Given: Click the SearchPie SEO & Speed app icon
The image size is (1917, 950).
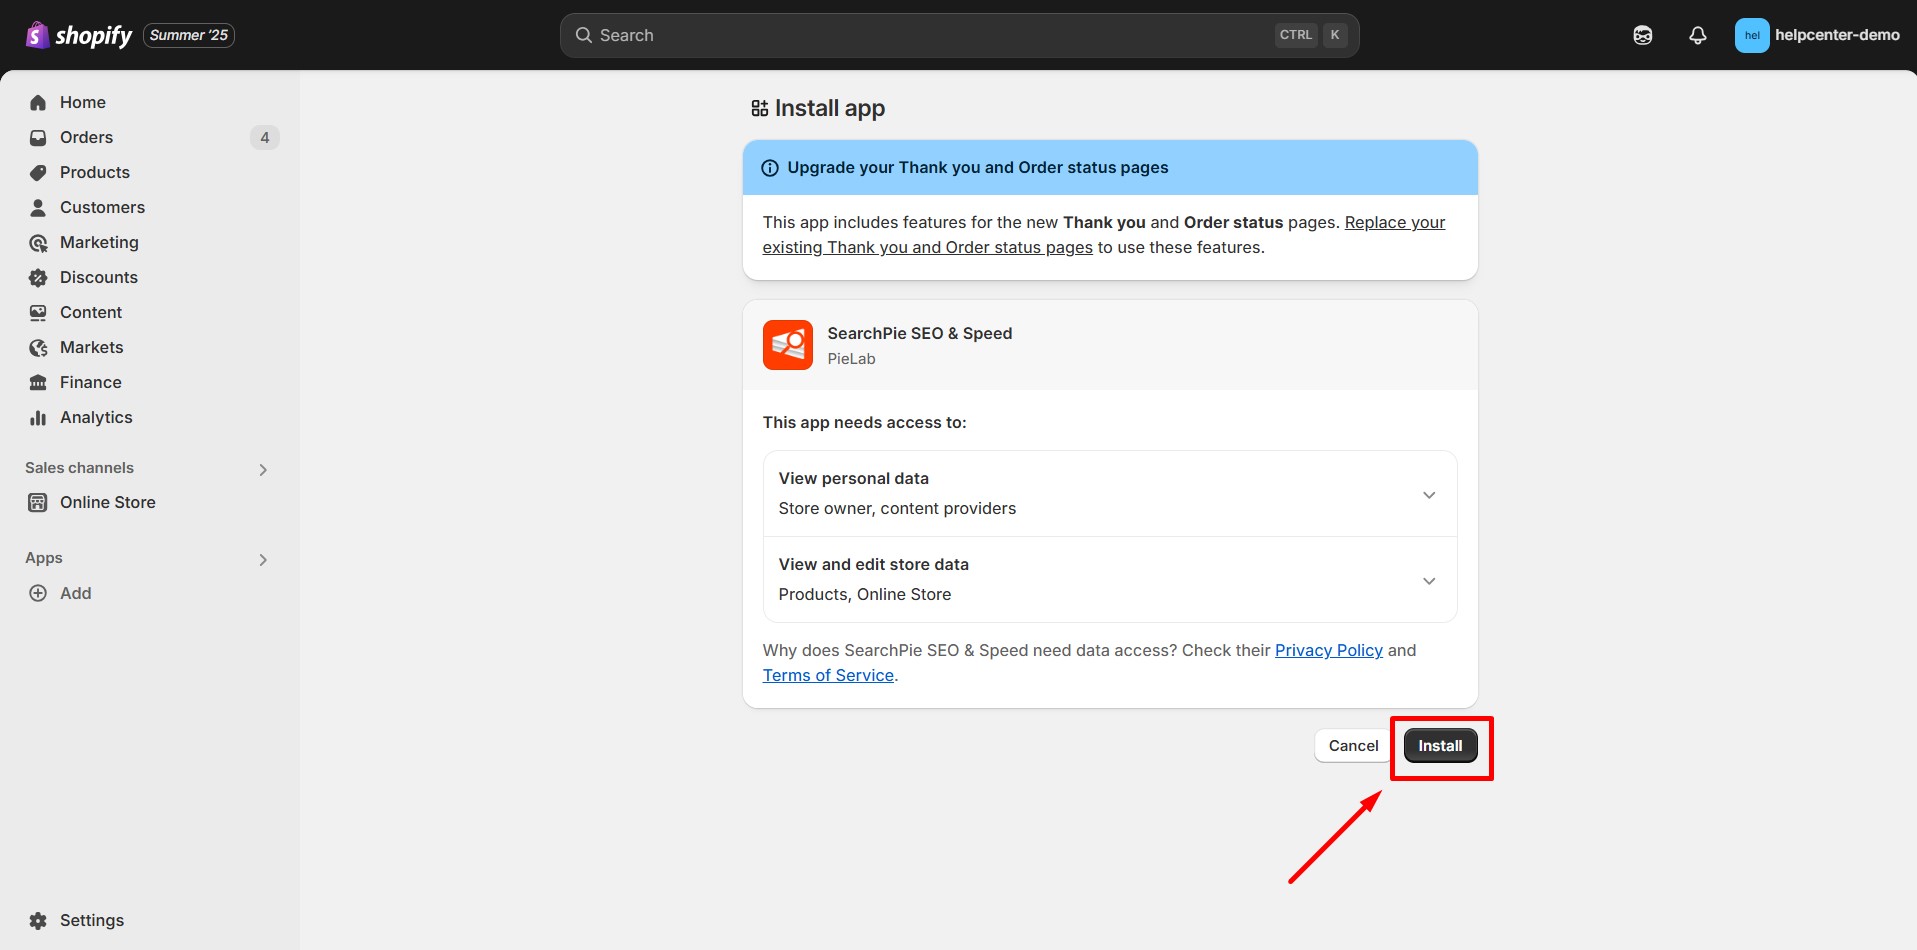Looking at the screenshot, I should (787, 344).
